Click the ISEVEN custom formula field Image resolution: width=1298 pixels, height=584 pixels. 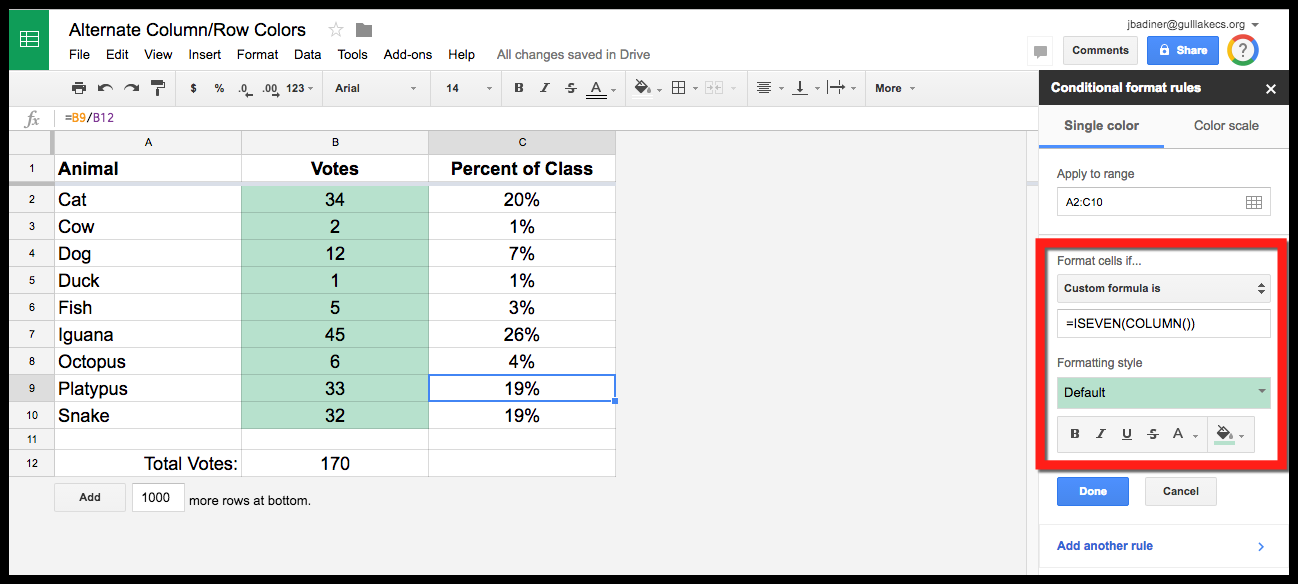(x=1164, y=323)
